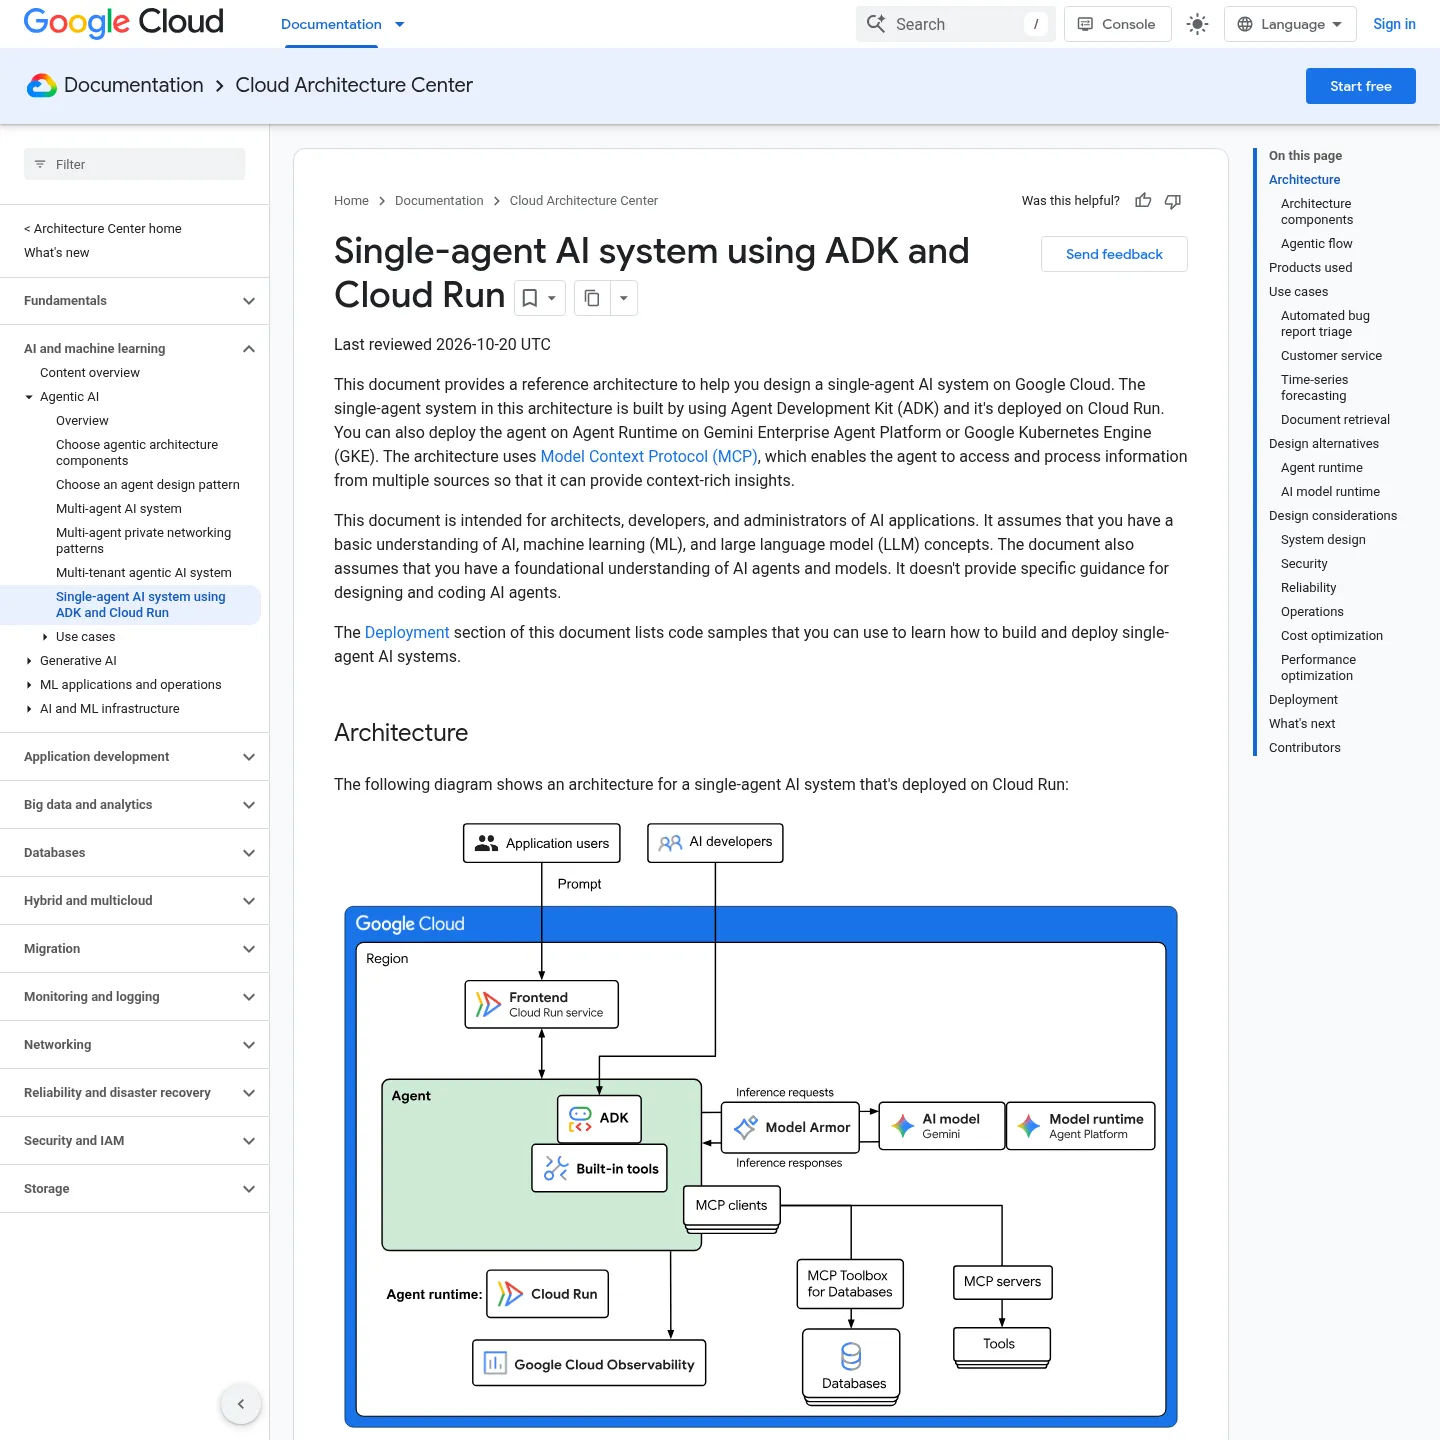Click Home in the breadcrumb
Screen dimensions: 1440x1440
351,201
